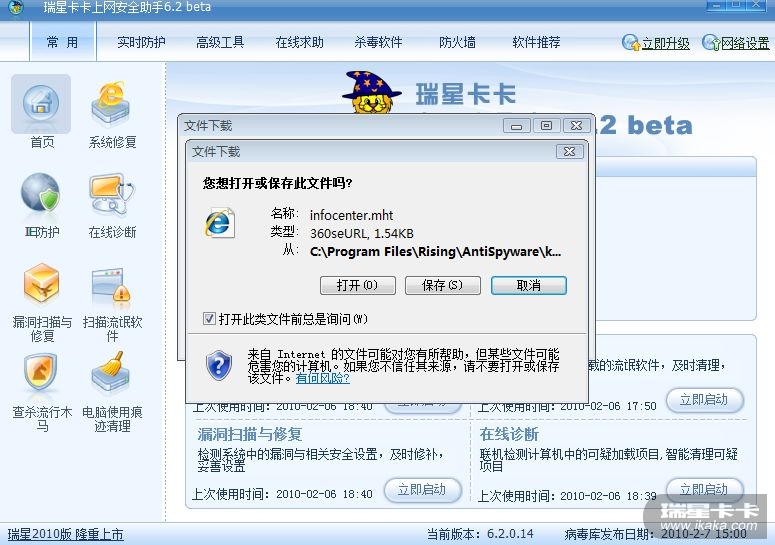The image size is (775, 545).
Task: Click the 打开(O) button
Action: 357,285
